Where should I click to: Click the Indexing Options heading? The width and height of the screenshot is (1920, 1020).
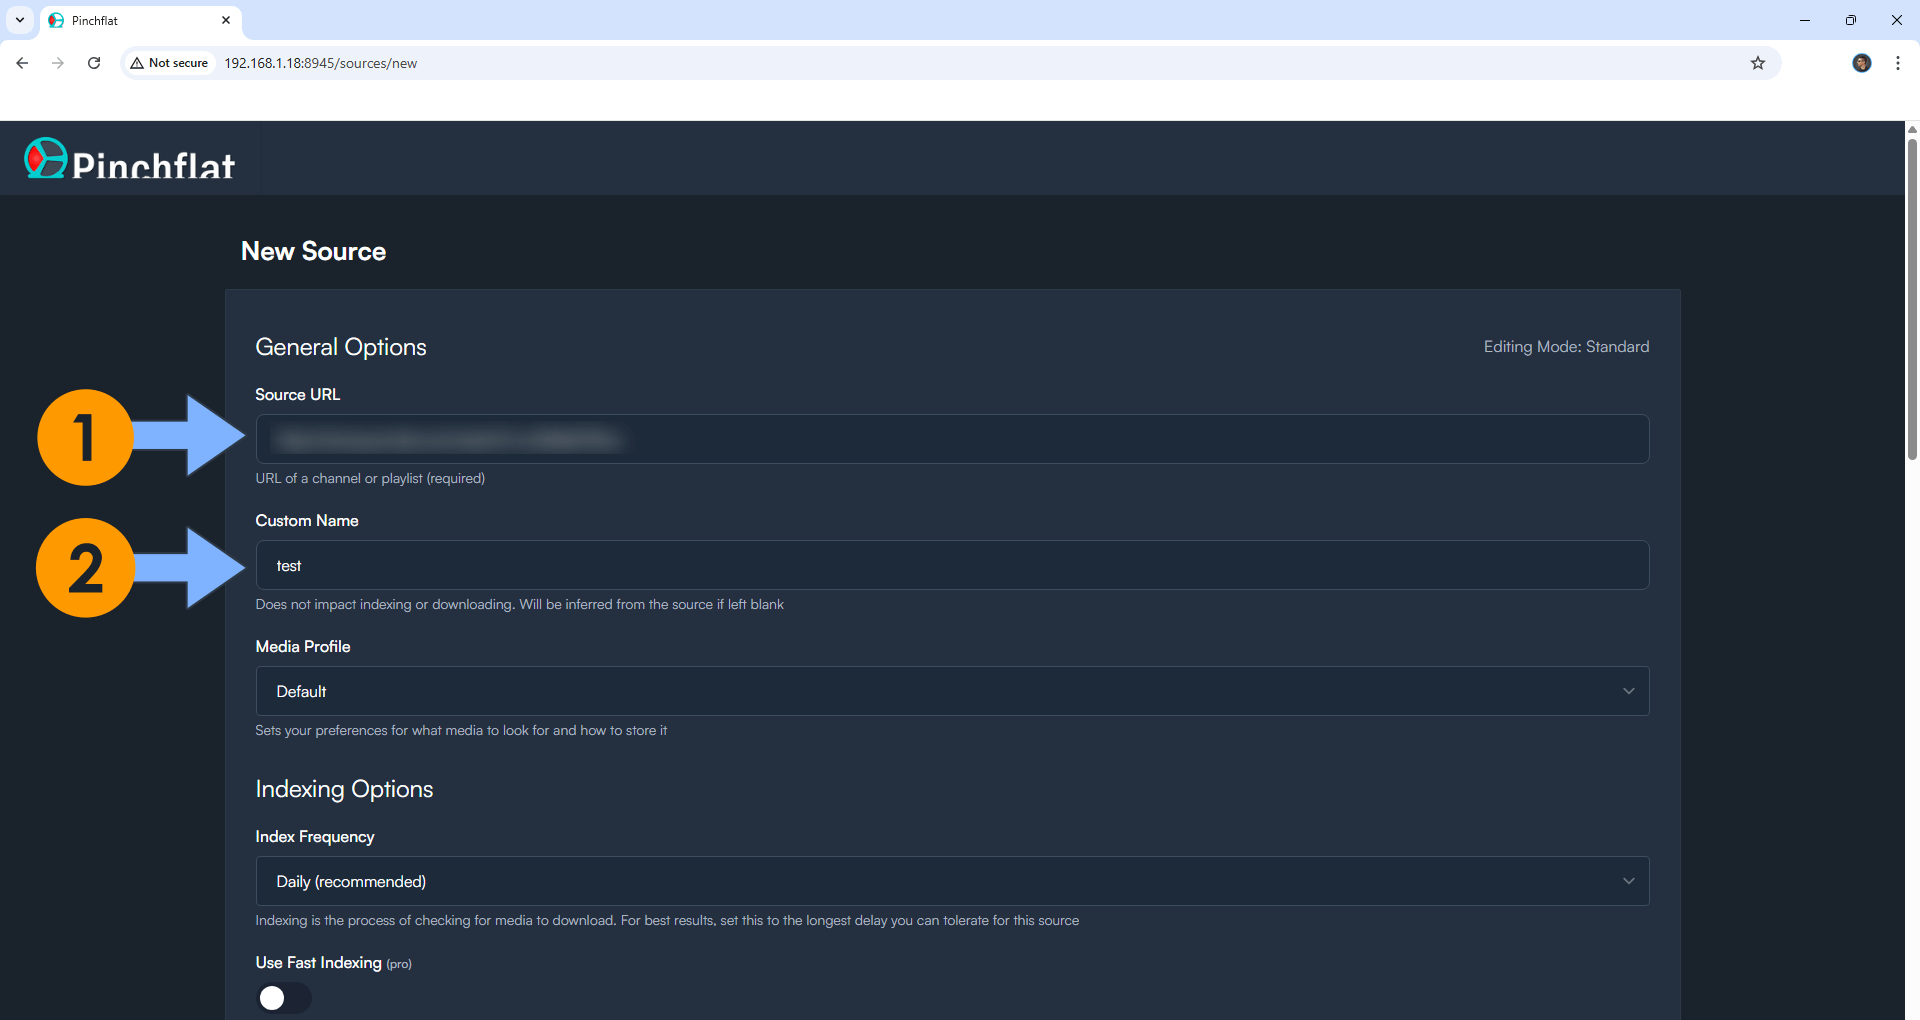tap(344, 789)
